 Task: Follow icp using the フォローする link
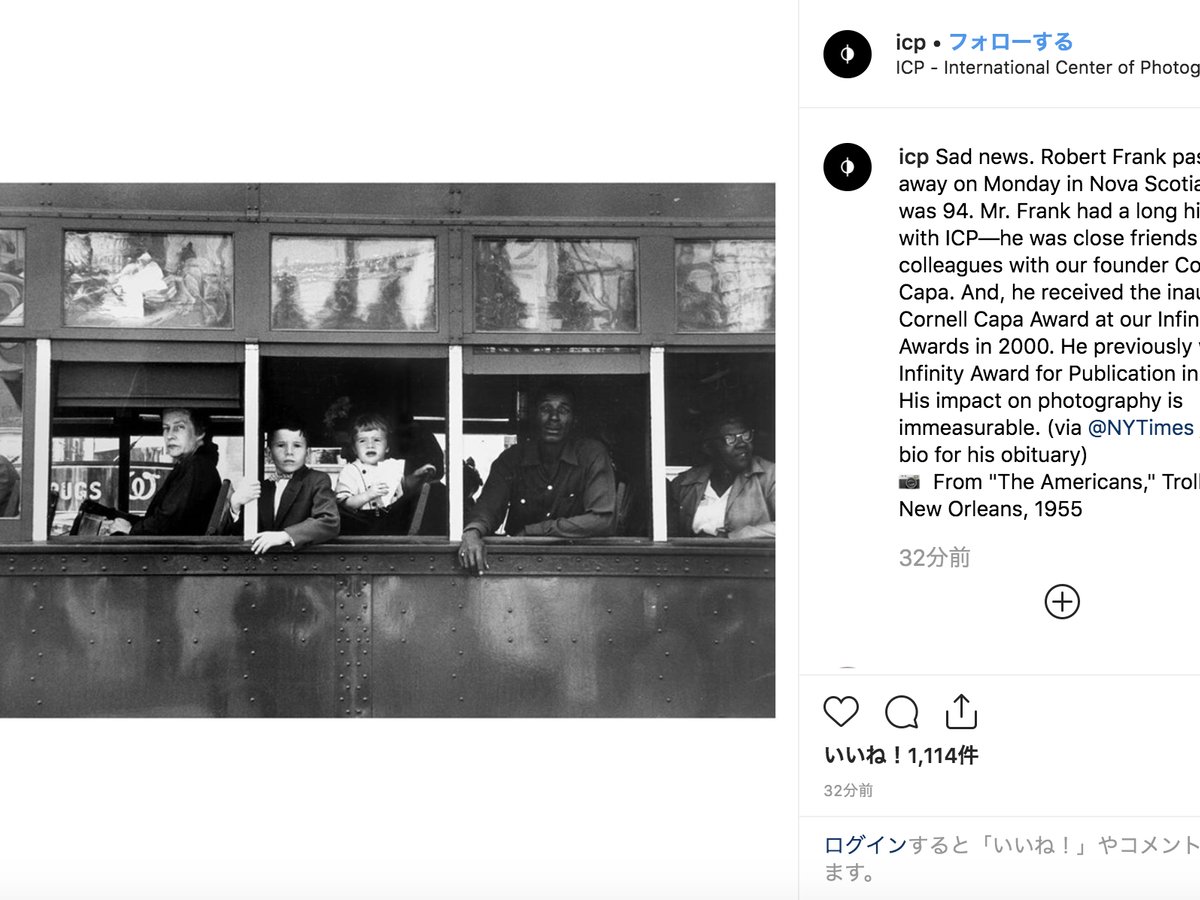pos(1010,42)
